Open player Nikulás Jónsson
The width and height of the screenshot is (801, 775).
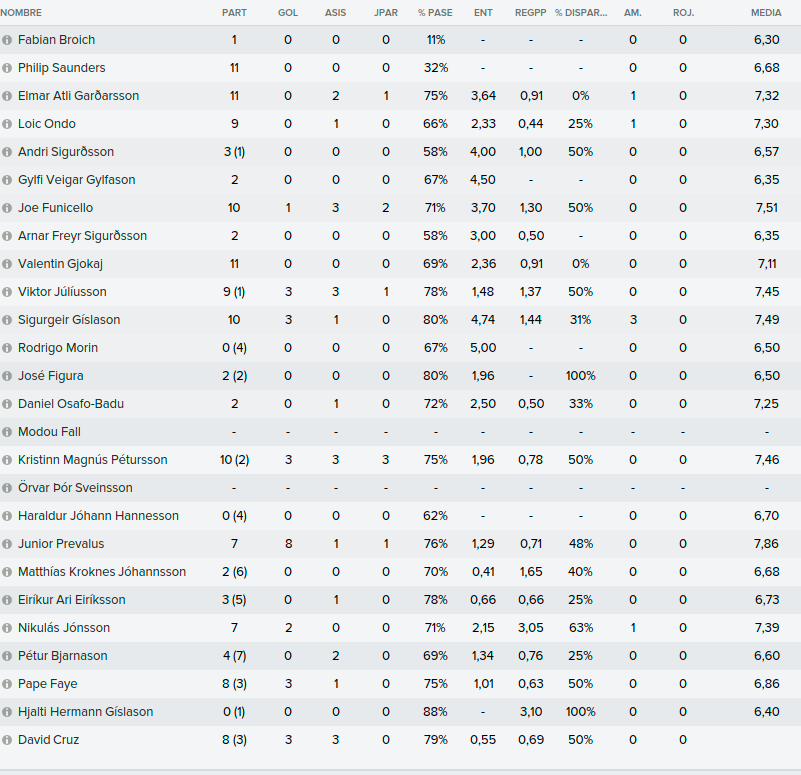pos(64,628)
